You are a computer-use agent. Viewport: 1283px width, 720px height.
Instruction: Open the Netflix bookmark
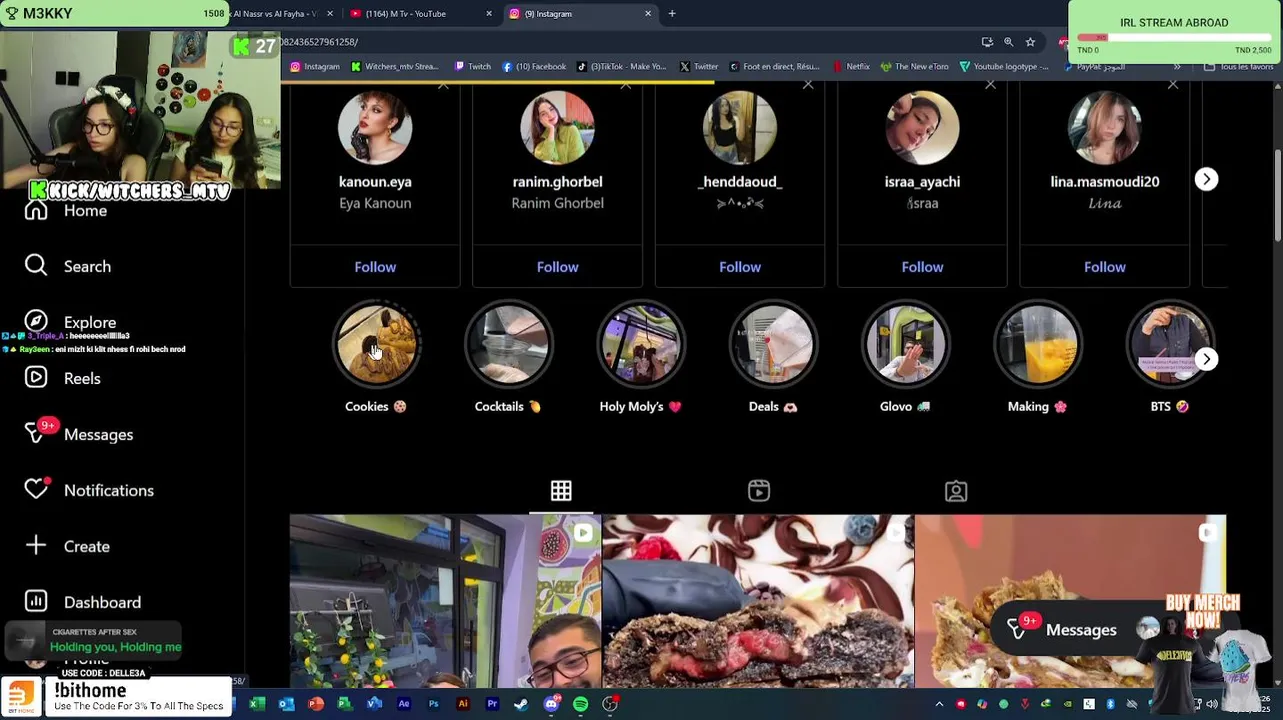click(851, 67)
